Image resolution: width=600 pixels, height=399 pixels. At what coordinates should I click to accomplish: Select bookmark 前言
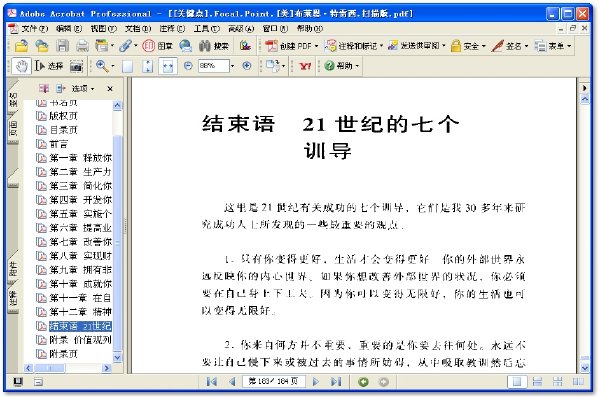point(58,144)
